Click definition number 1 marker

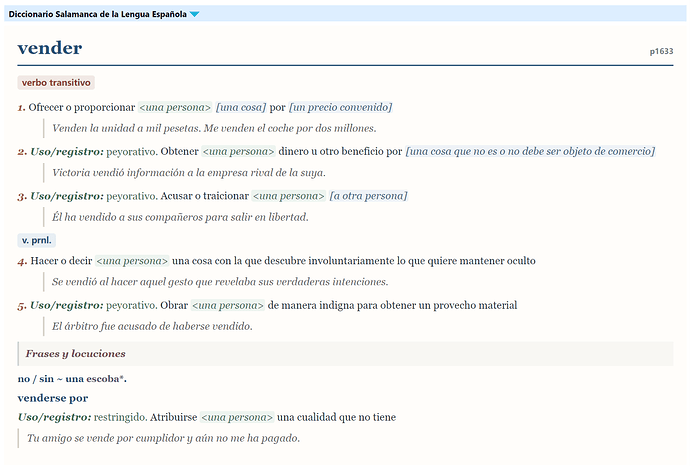(22, 107)
